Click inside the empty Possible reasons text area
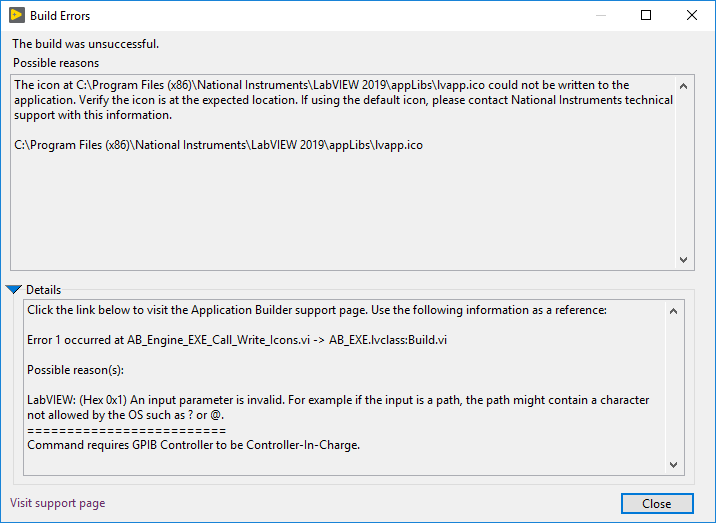The width and height of the screenshot is (716, 523). pos(342,210)
